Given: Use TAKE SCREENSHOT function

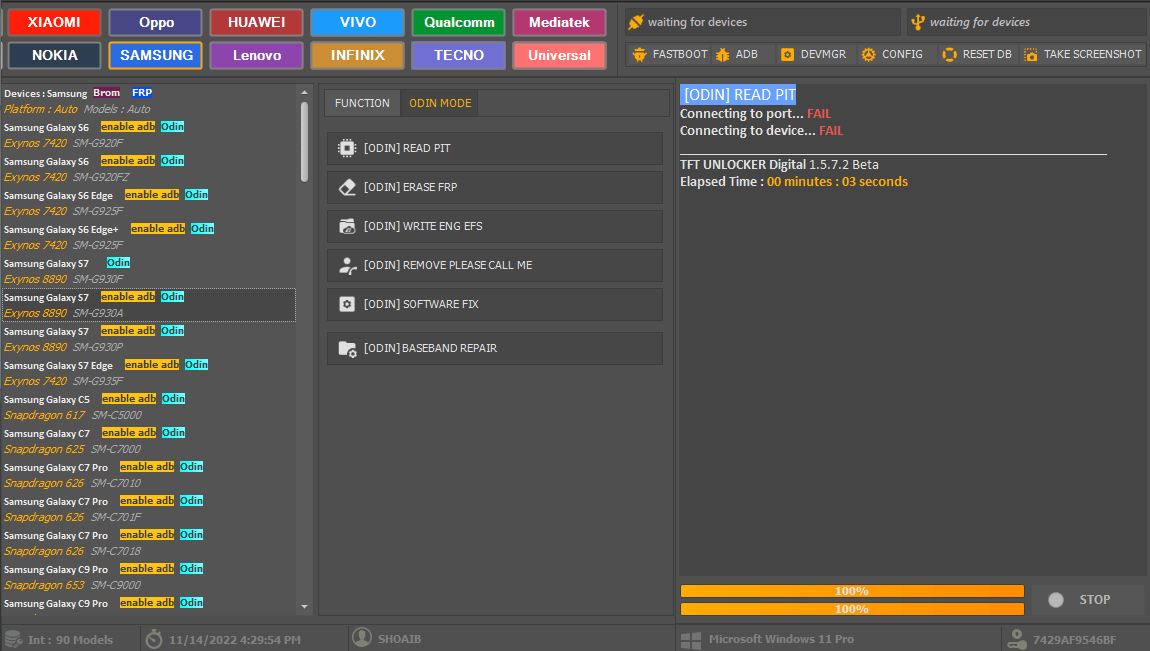Looking at the screenshot, I should pyautogui.click(x=1082, y=55).
